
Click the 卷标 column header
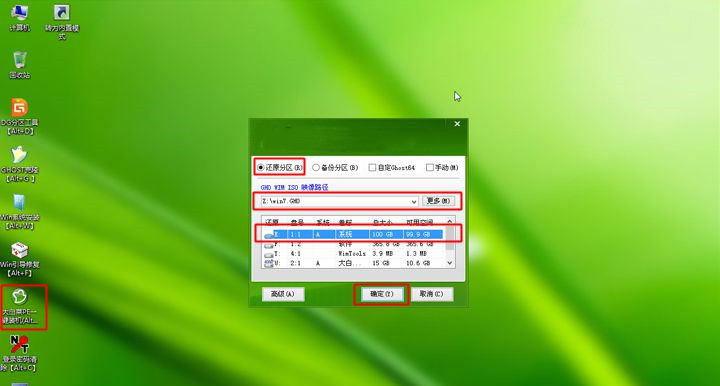345,223
